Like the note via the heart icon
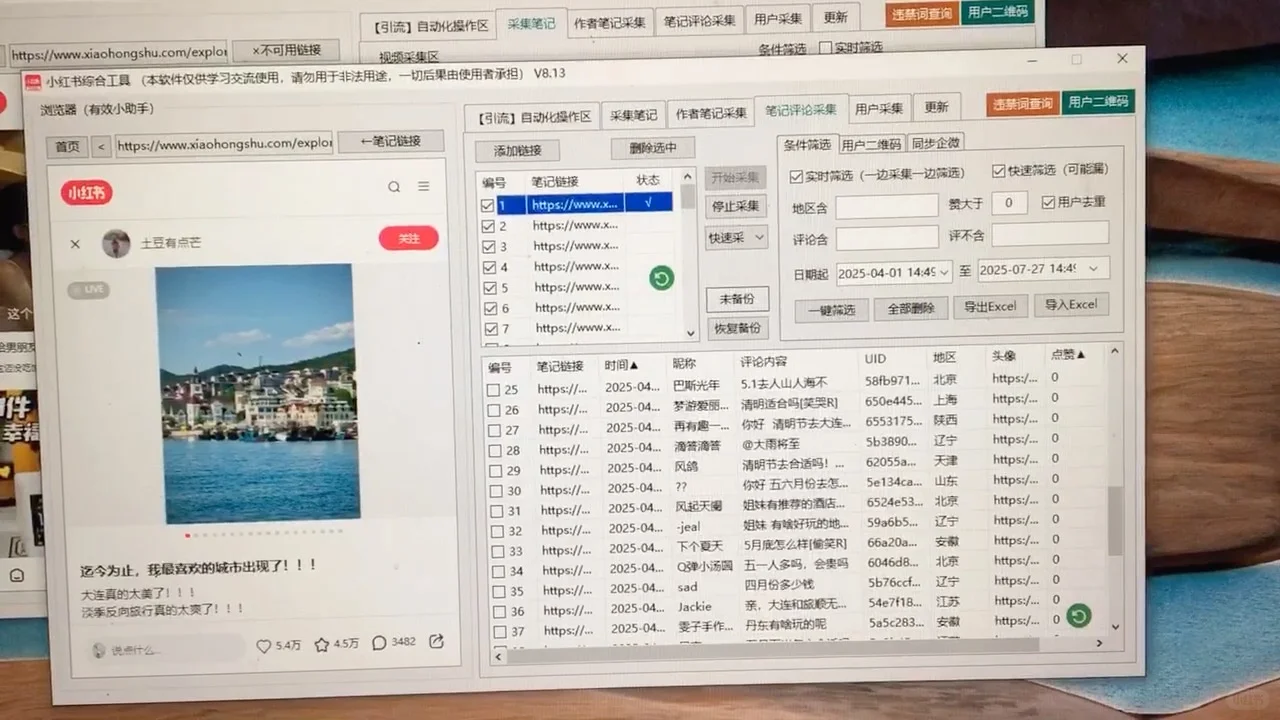The height and width of the screenshot is (720, 1280). click(x=263, y=645)
